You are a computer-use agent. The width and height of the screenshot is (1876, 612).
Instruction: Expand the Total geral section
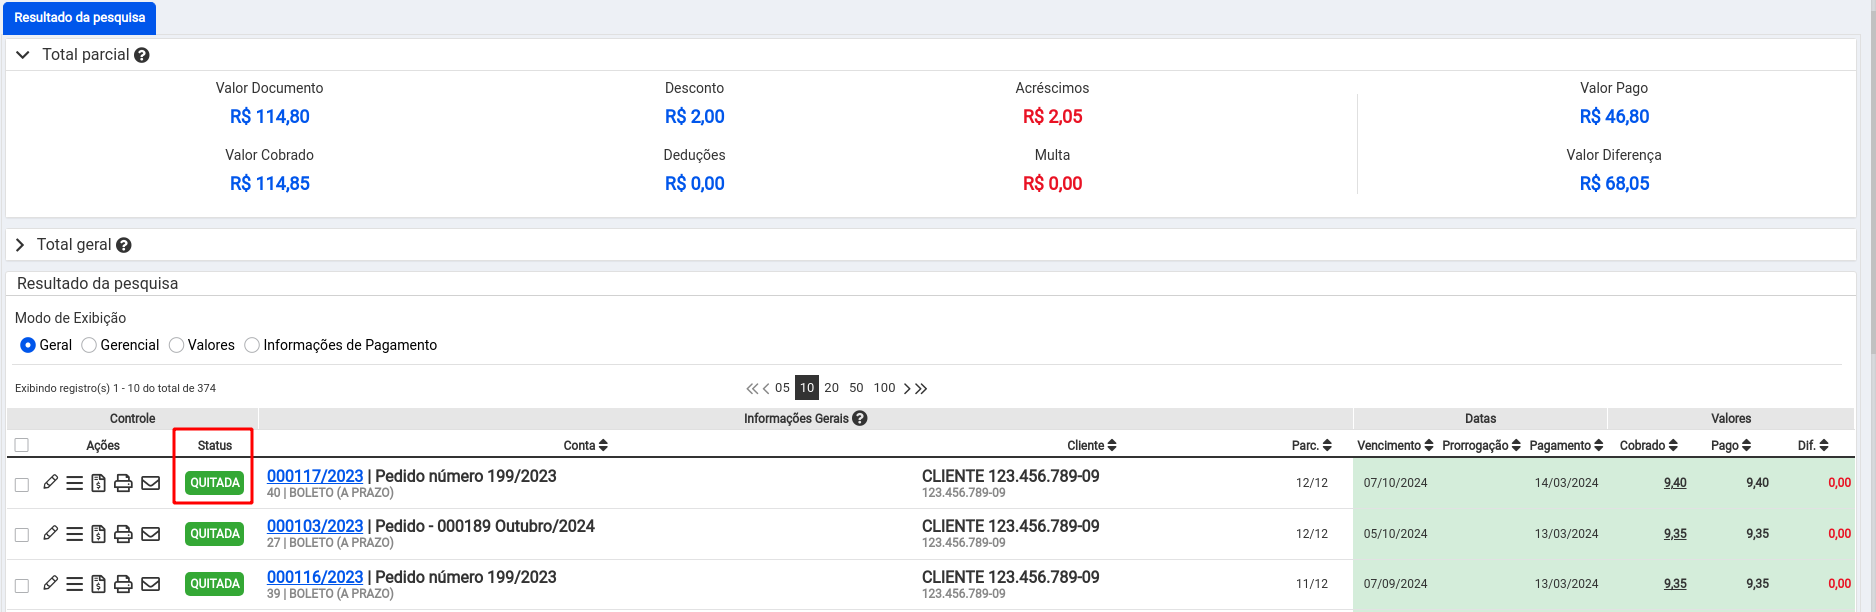coord(20,245)
